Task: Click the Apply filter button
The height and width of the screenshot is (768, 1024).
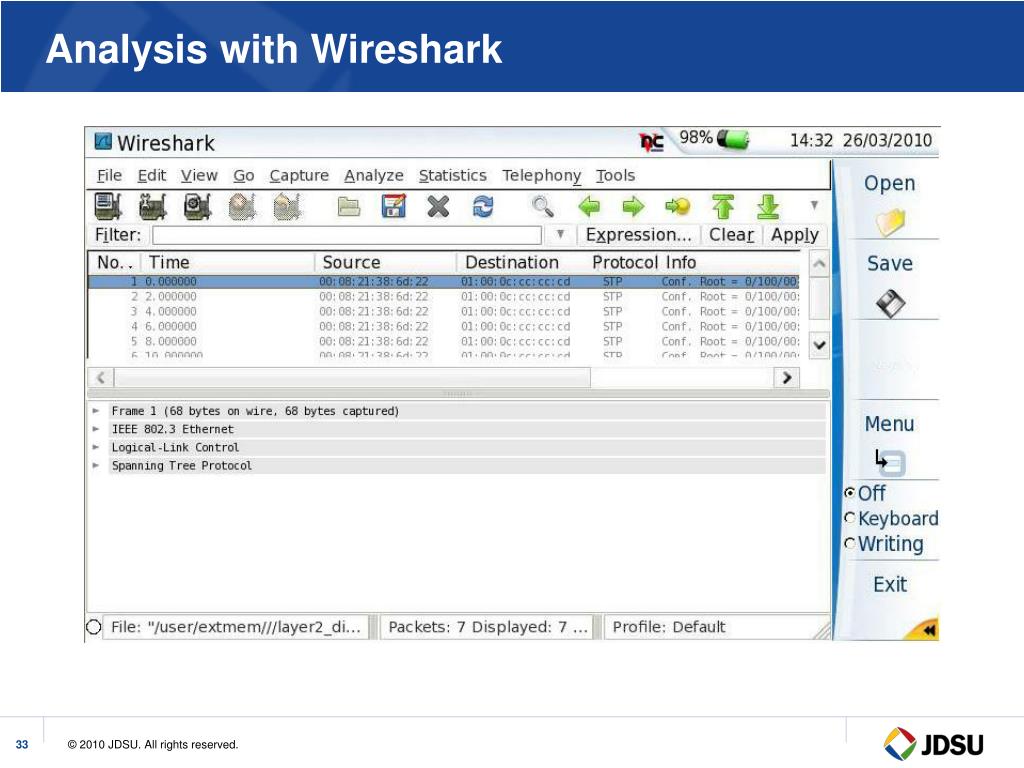Action: tap(794, 234)
